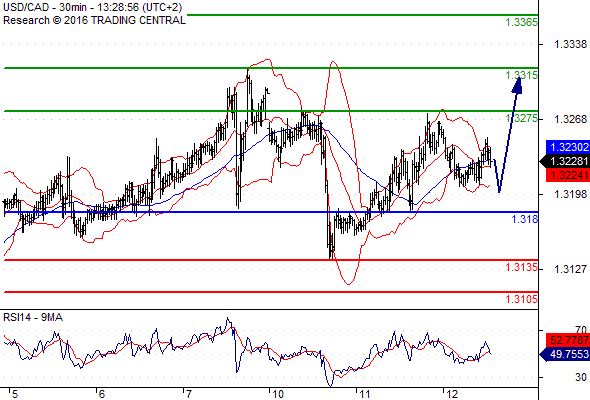The image size is (590, 400).
Task: Click the RSI14 - 9MA indicator title
Action: pos(33,318)
